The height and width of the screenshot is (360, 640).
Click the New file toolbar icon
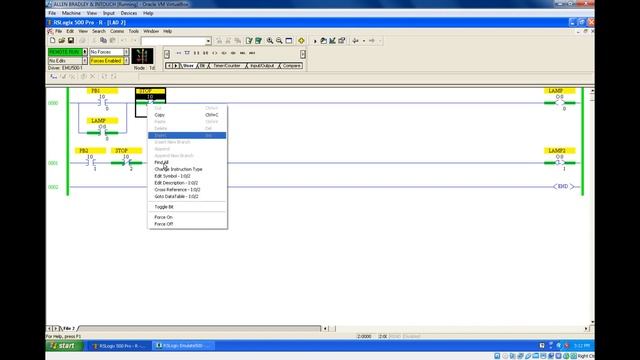52,41
